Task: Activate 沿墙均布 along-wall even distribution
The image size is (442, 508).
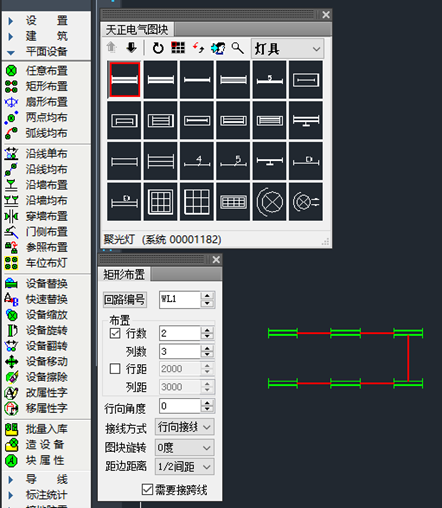Action: coord(37,200)
